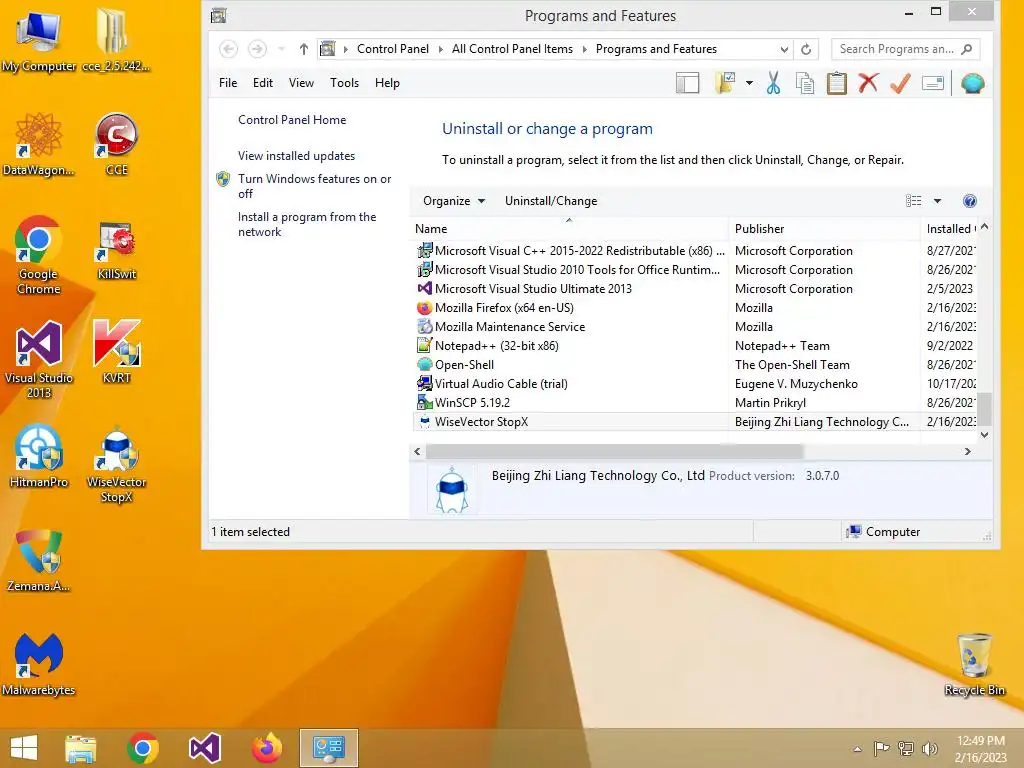Click the volume speaker tray icon

pyautogui.click(x=930, y=748)
